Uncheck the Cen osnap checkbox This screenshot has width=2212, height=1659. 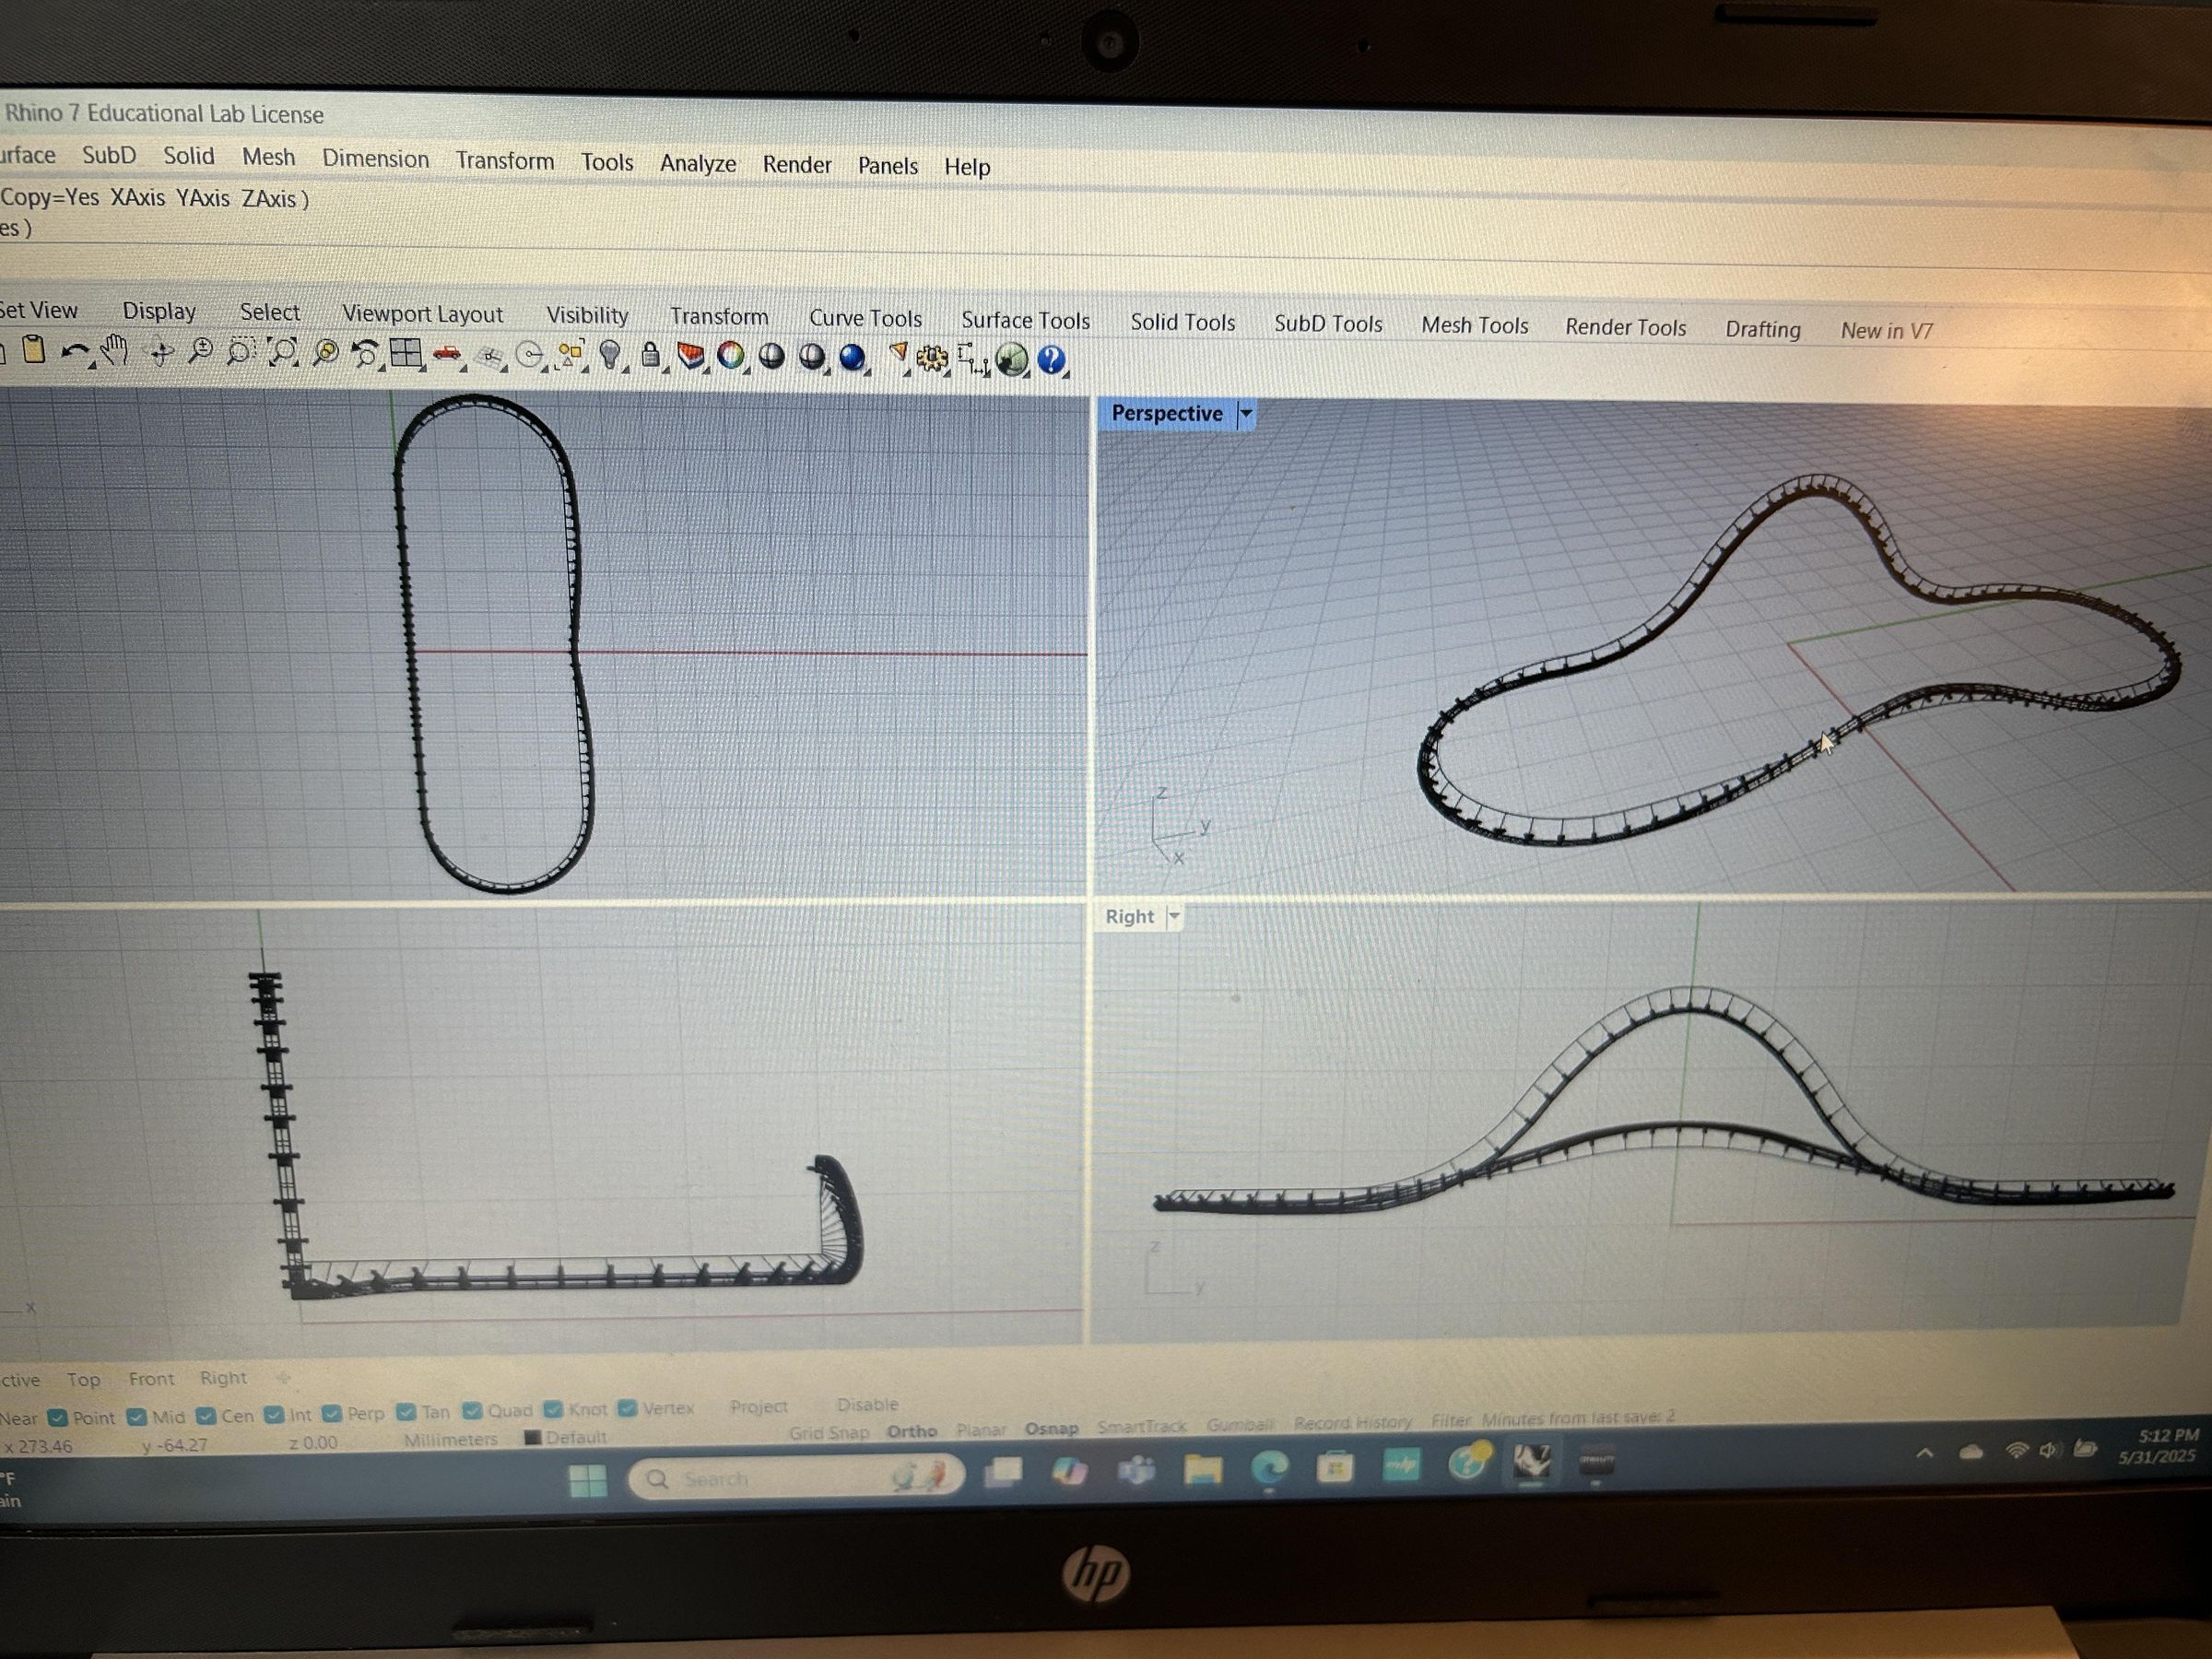point(206,1415)
